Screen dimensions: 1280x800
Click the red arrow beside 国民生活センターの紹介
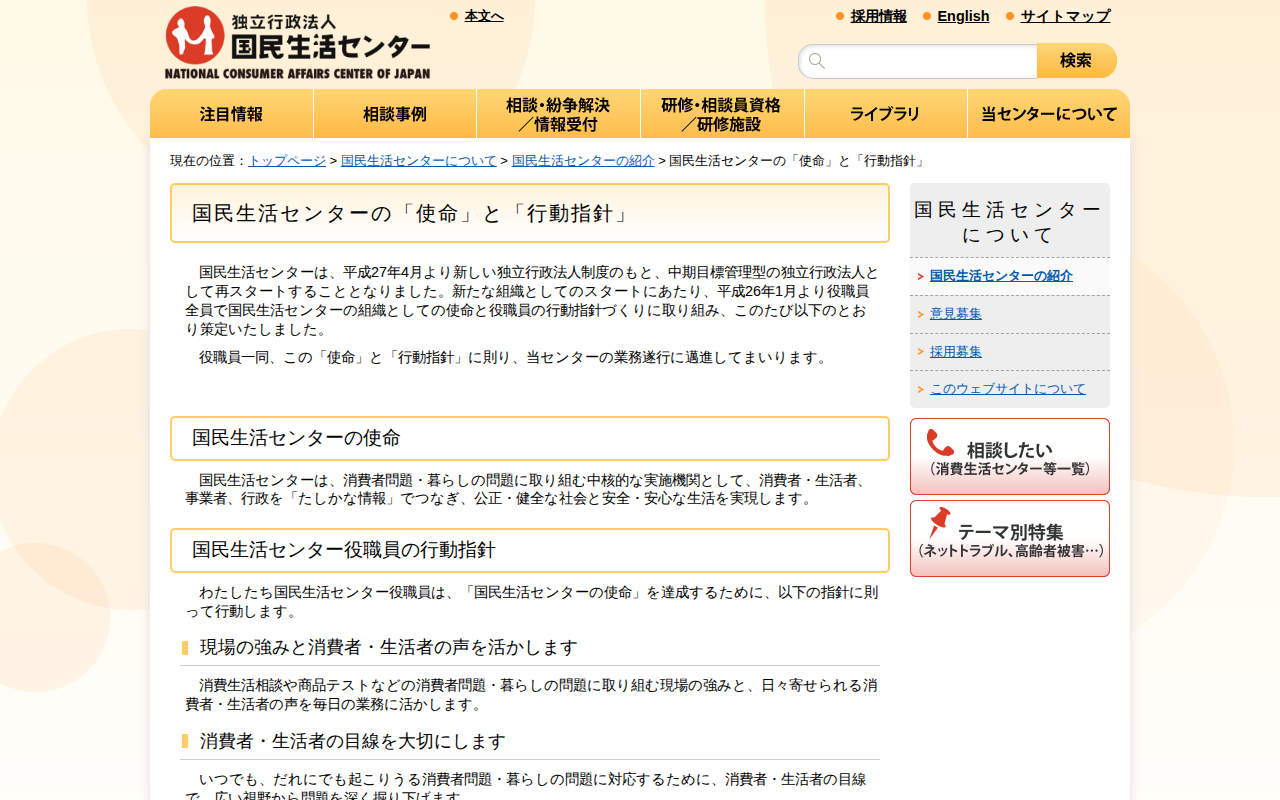[920, 276]
